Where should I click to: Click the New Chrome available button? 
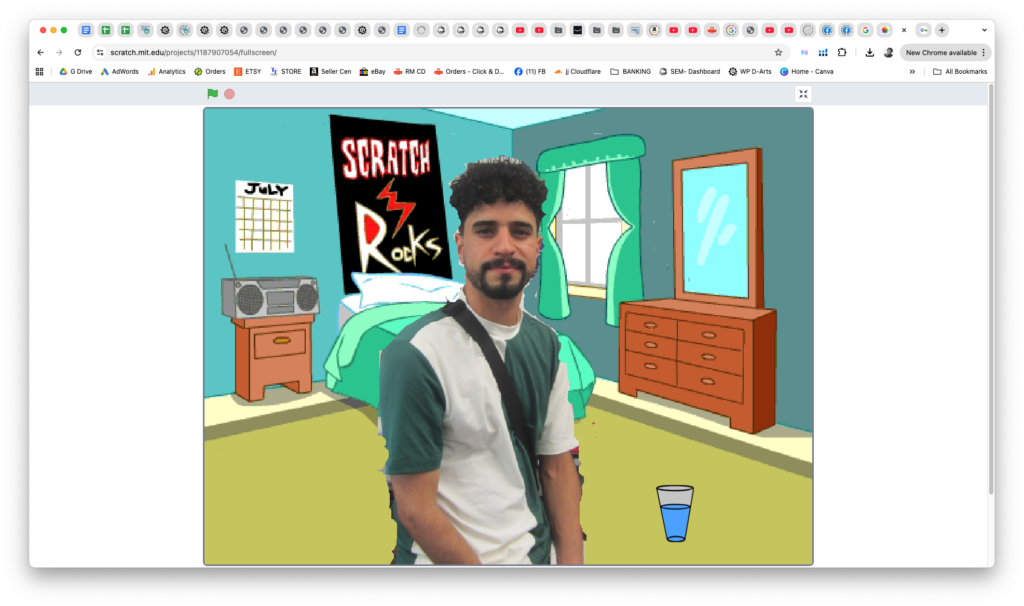[x=945, y=52]
